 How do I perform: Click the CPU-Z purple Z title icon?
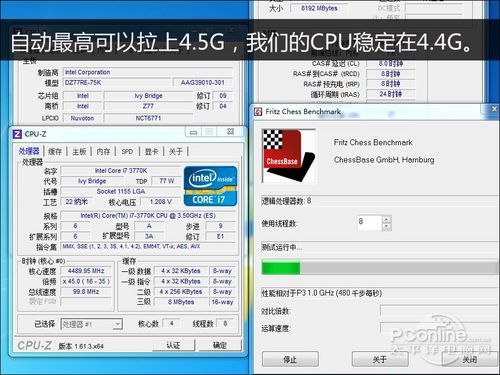(x=17, y=134)
